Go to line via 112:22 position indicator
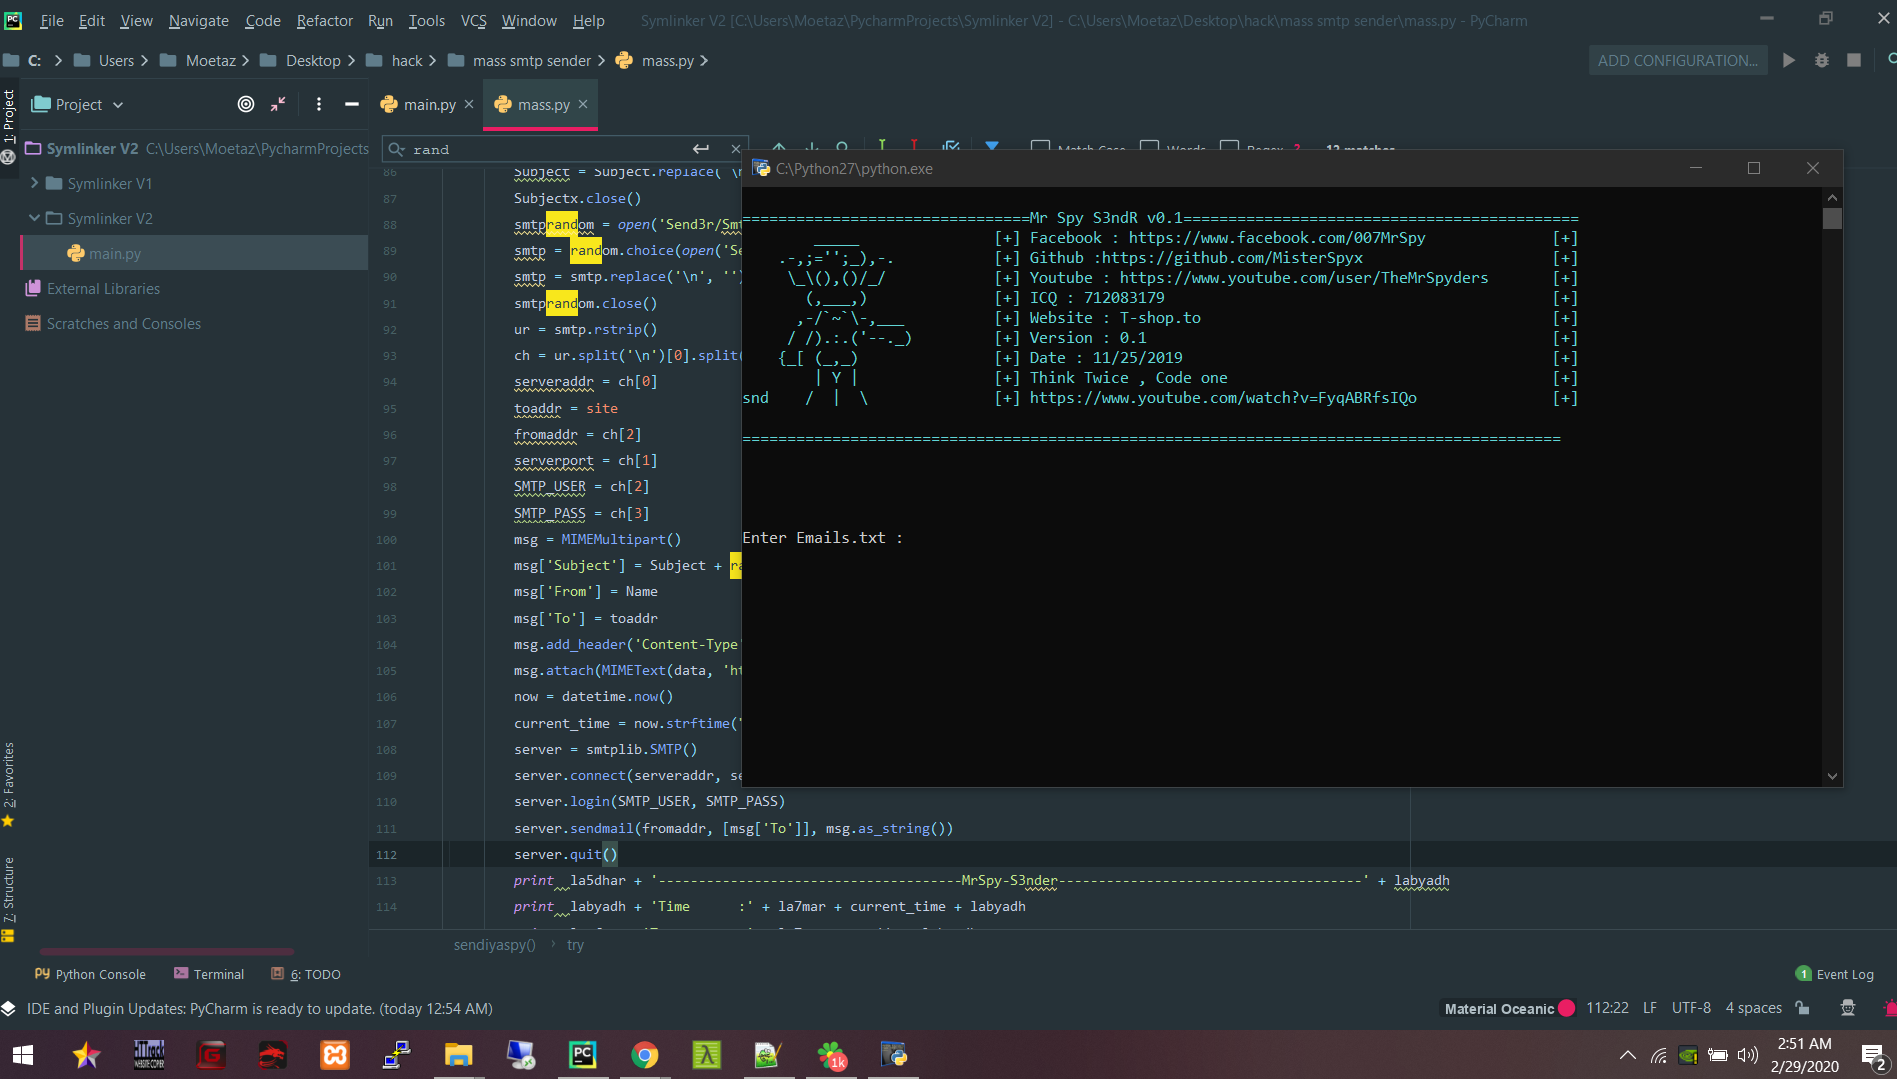 click(1607, 1008)
